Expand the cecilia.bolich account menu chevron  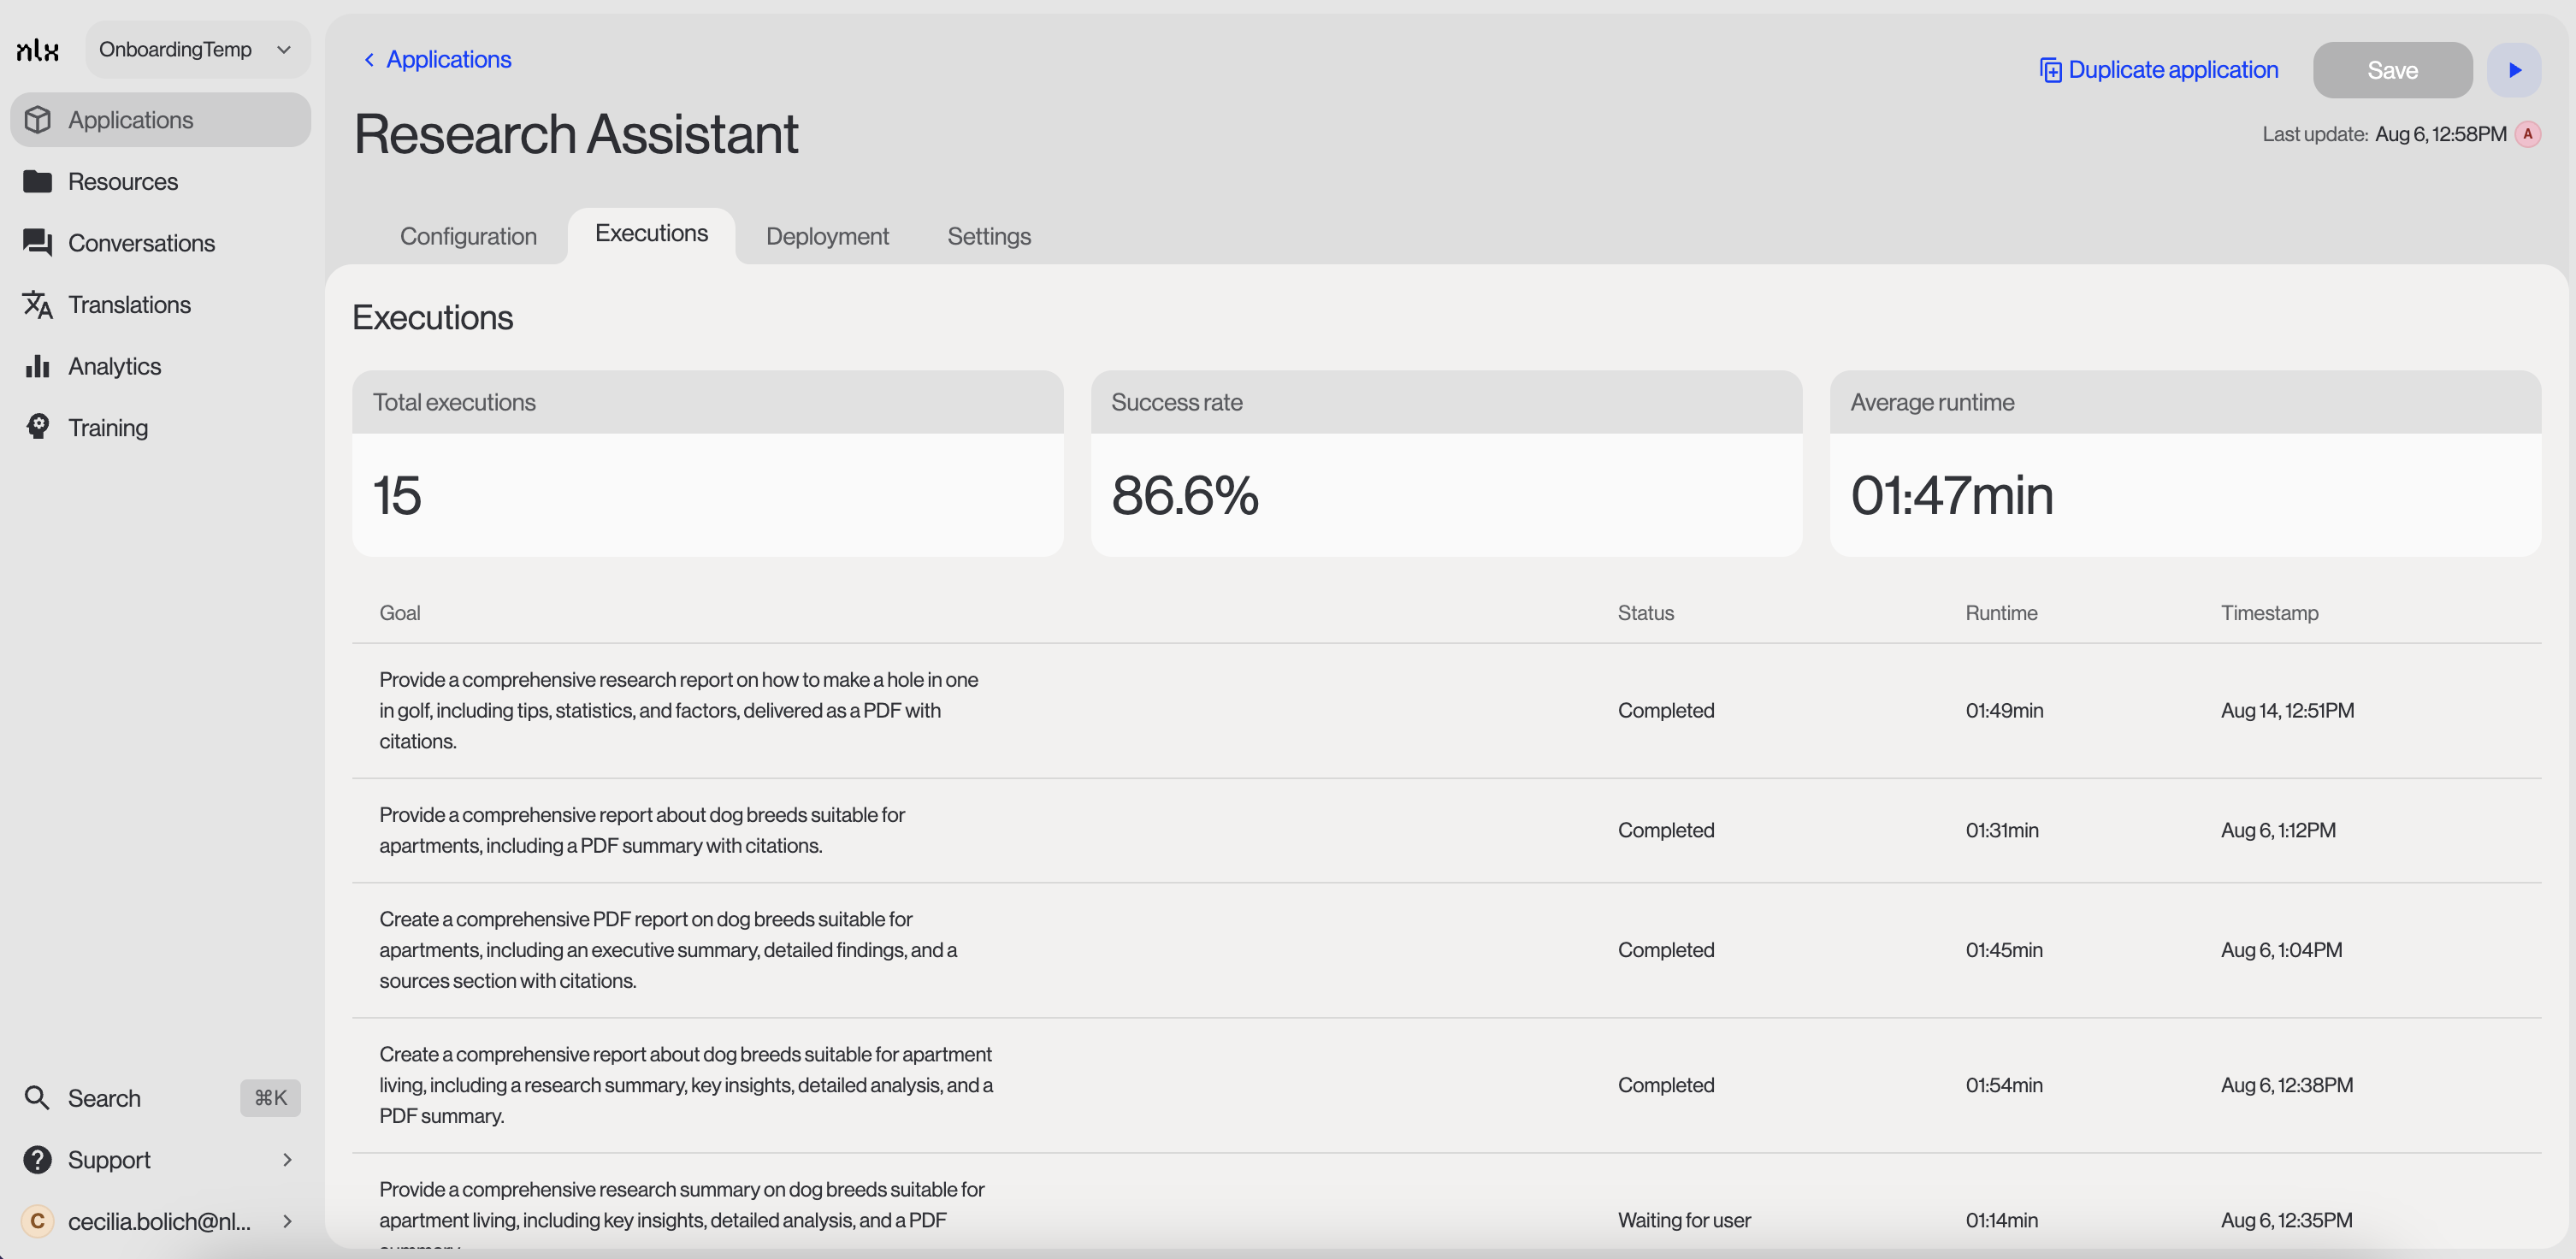click(287, 1221)
